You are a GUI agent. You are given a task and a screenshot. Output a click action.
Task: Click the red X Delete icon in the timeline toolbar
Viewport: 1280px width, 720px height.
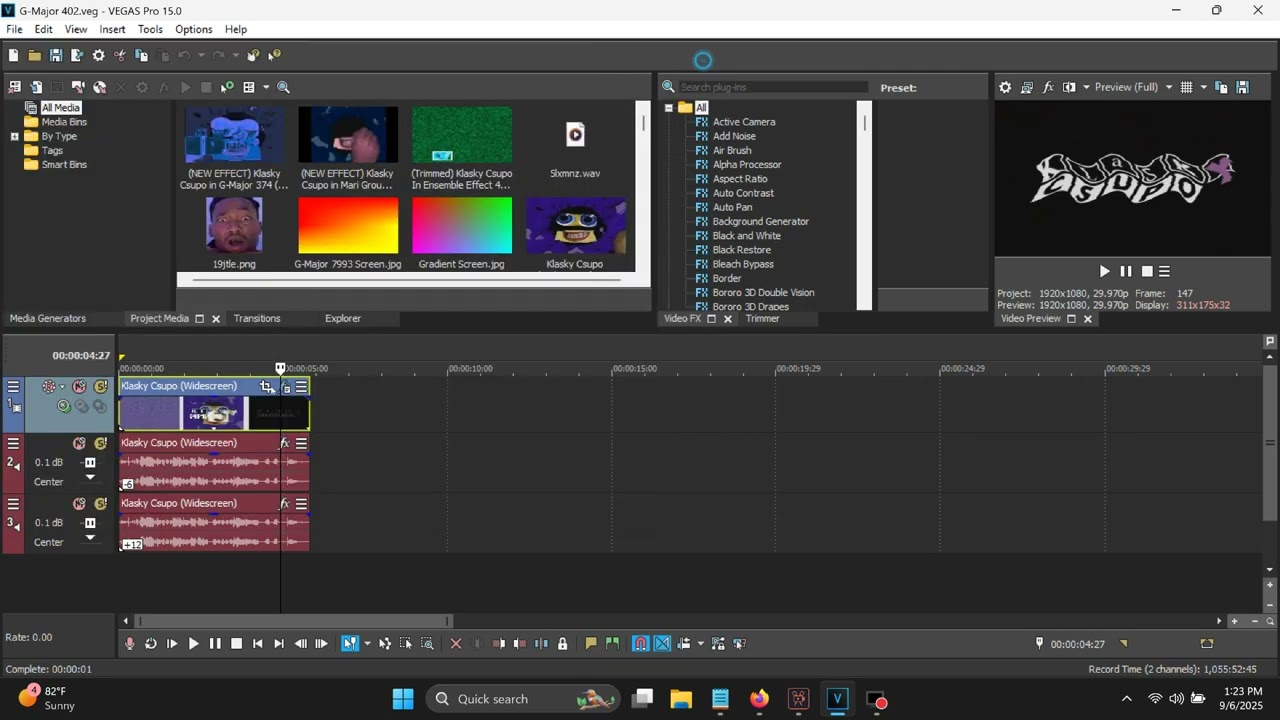click(456, 644)
